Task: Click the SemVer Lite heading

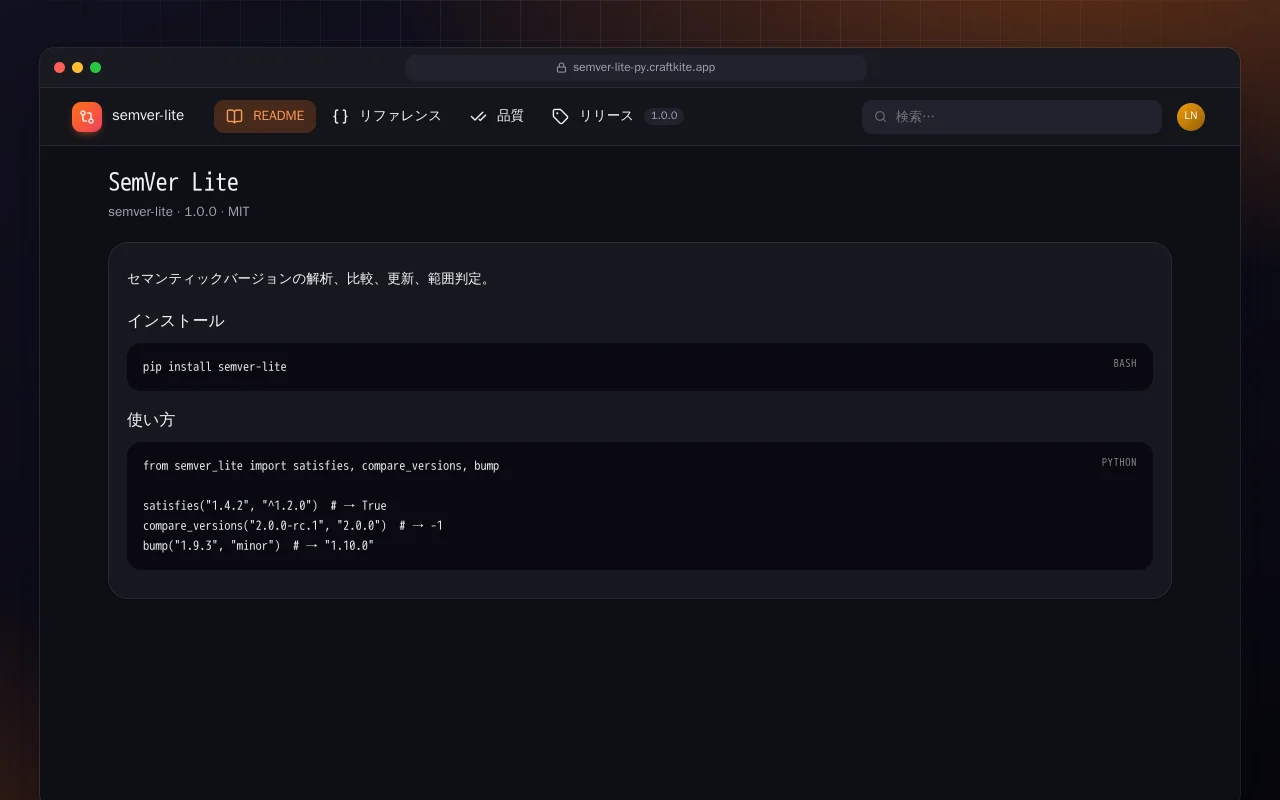Action: (x=173, y=182)
